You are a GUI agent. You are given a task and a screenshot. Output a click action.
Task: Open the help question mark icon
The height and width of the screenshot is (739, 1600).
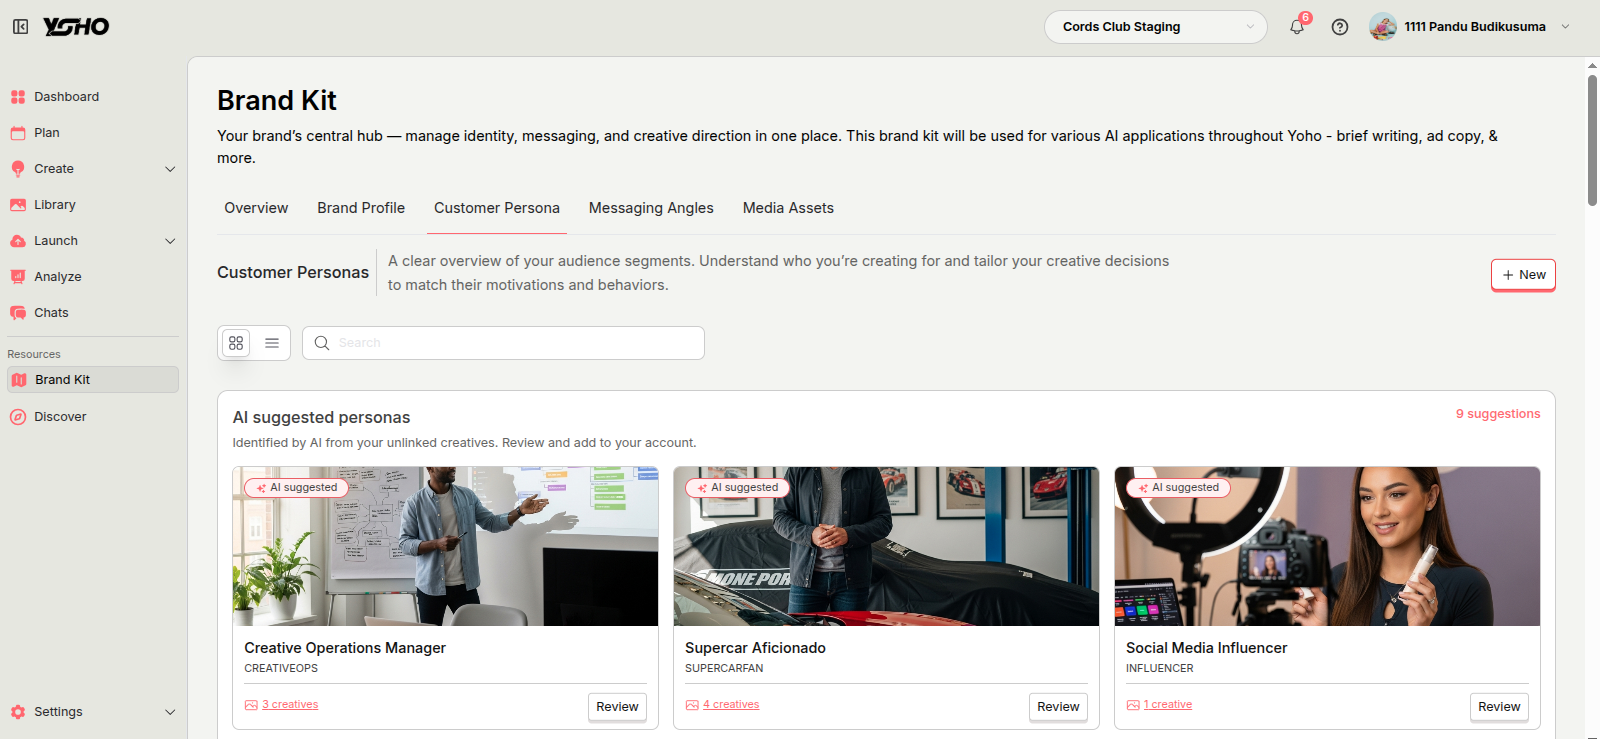click(x=1340, y=27)
